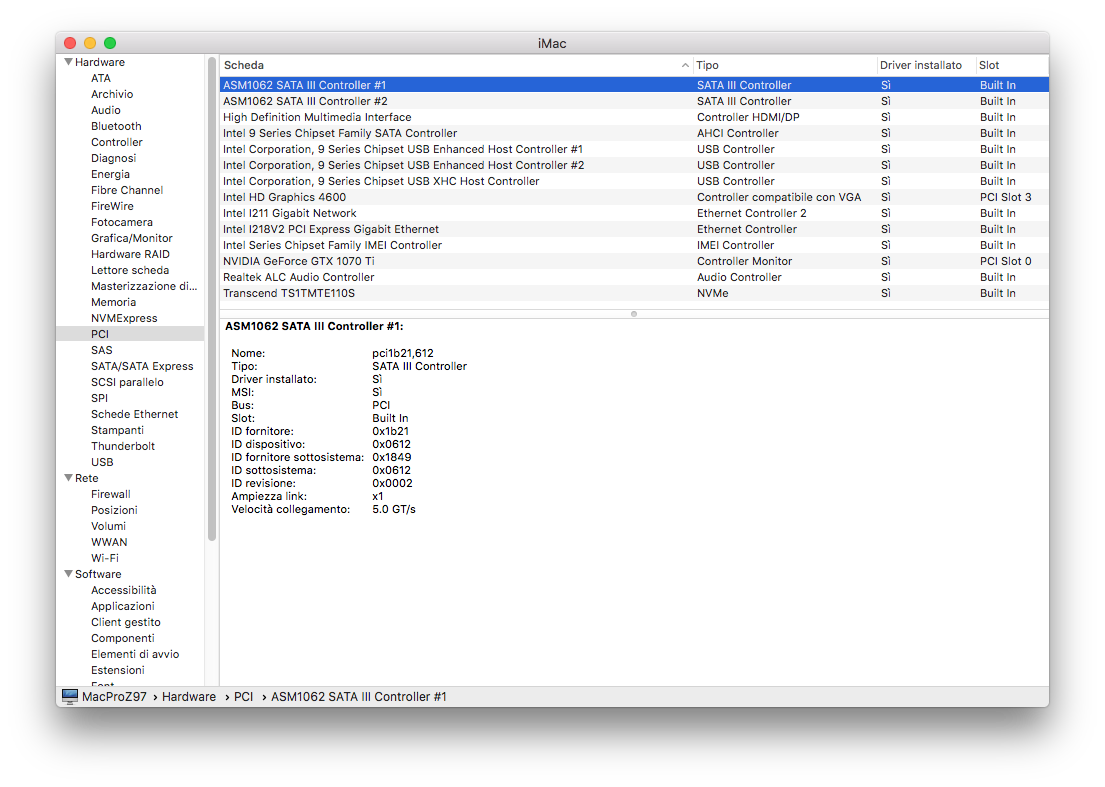This screenshot has width=1105, height=787.
Task: Open Fibre Channel sidebar entry
Action: point(127,190)
